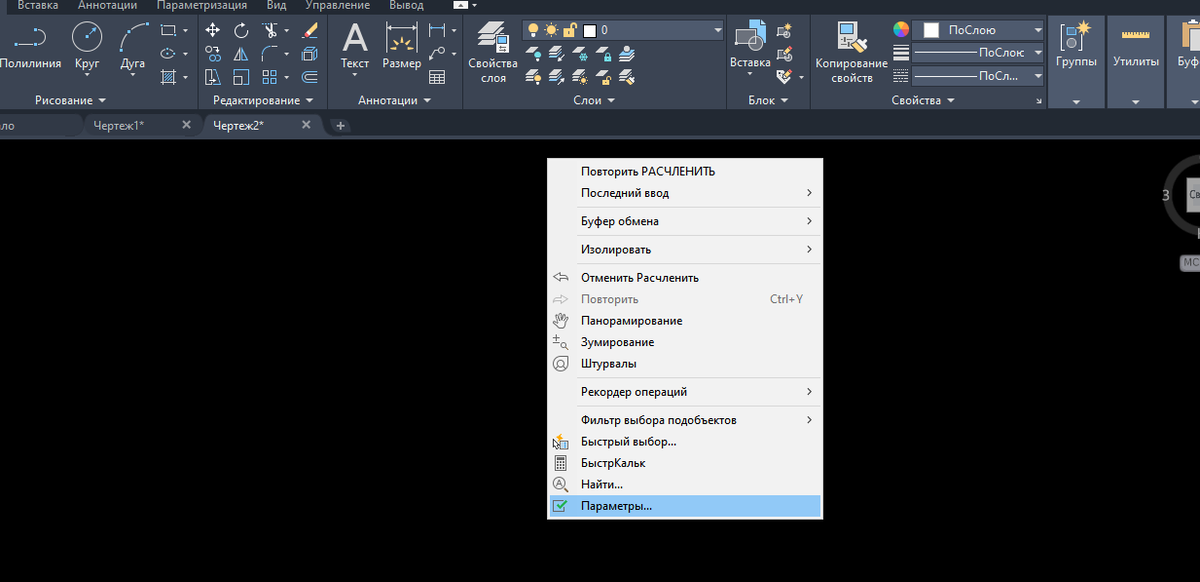This screenshot has width=1200, height=582.
Task: Click the linear dimension icon
Action: pyautogui.click(x=436, y=31)
